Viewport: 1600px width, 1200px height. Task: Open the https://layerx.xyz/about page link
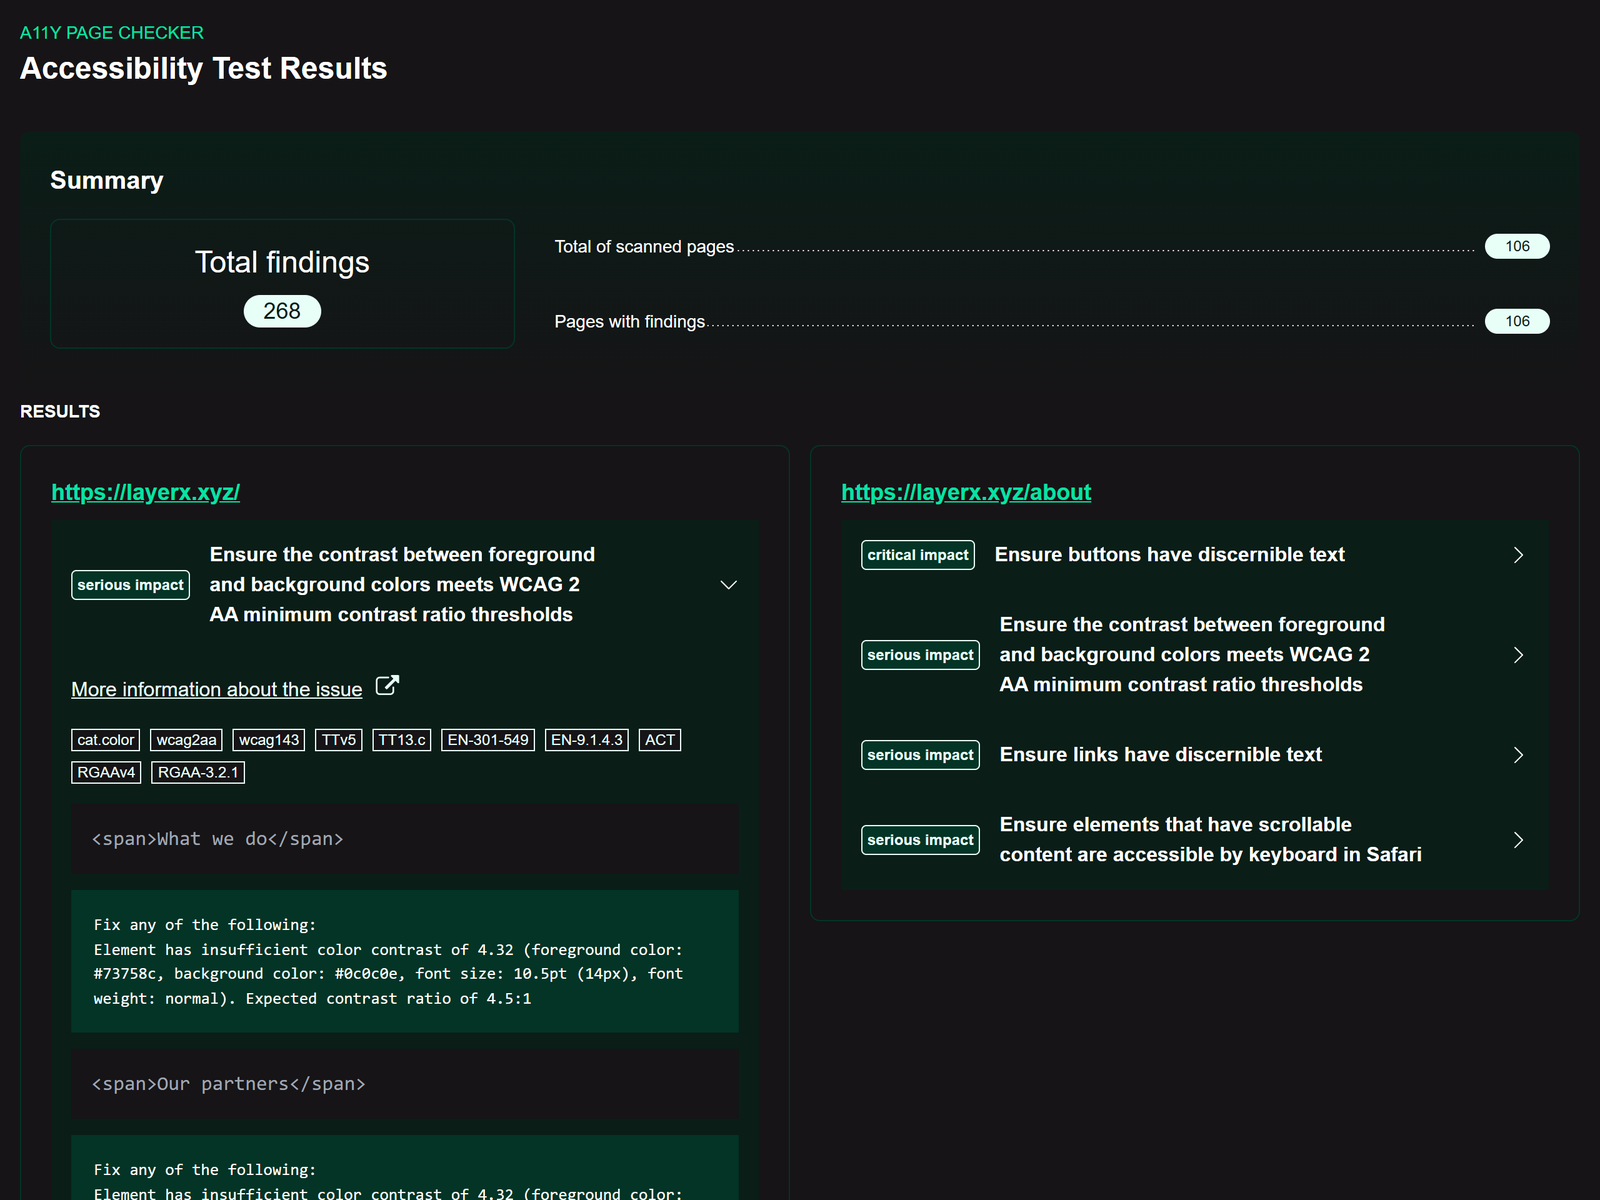[x=966, y=492]
